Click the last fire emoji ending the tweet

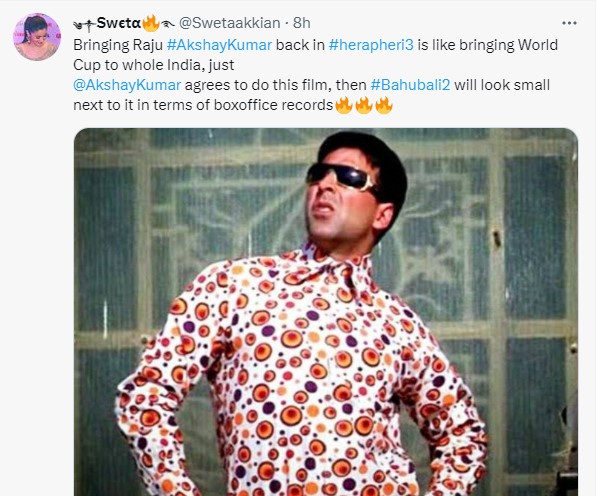383,104
